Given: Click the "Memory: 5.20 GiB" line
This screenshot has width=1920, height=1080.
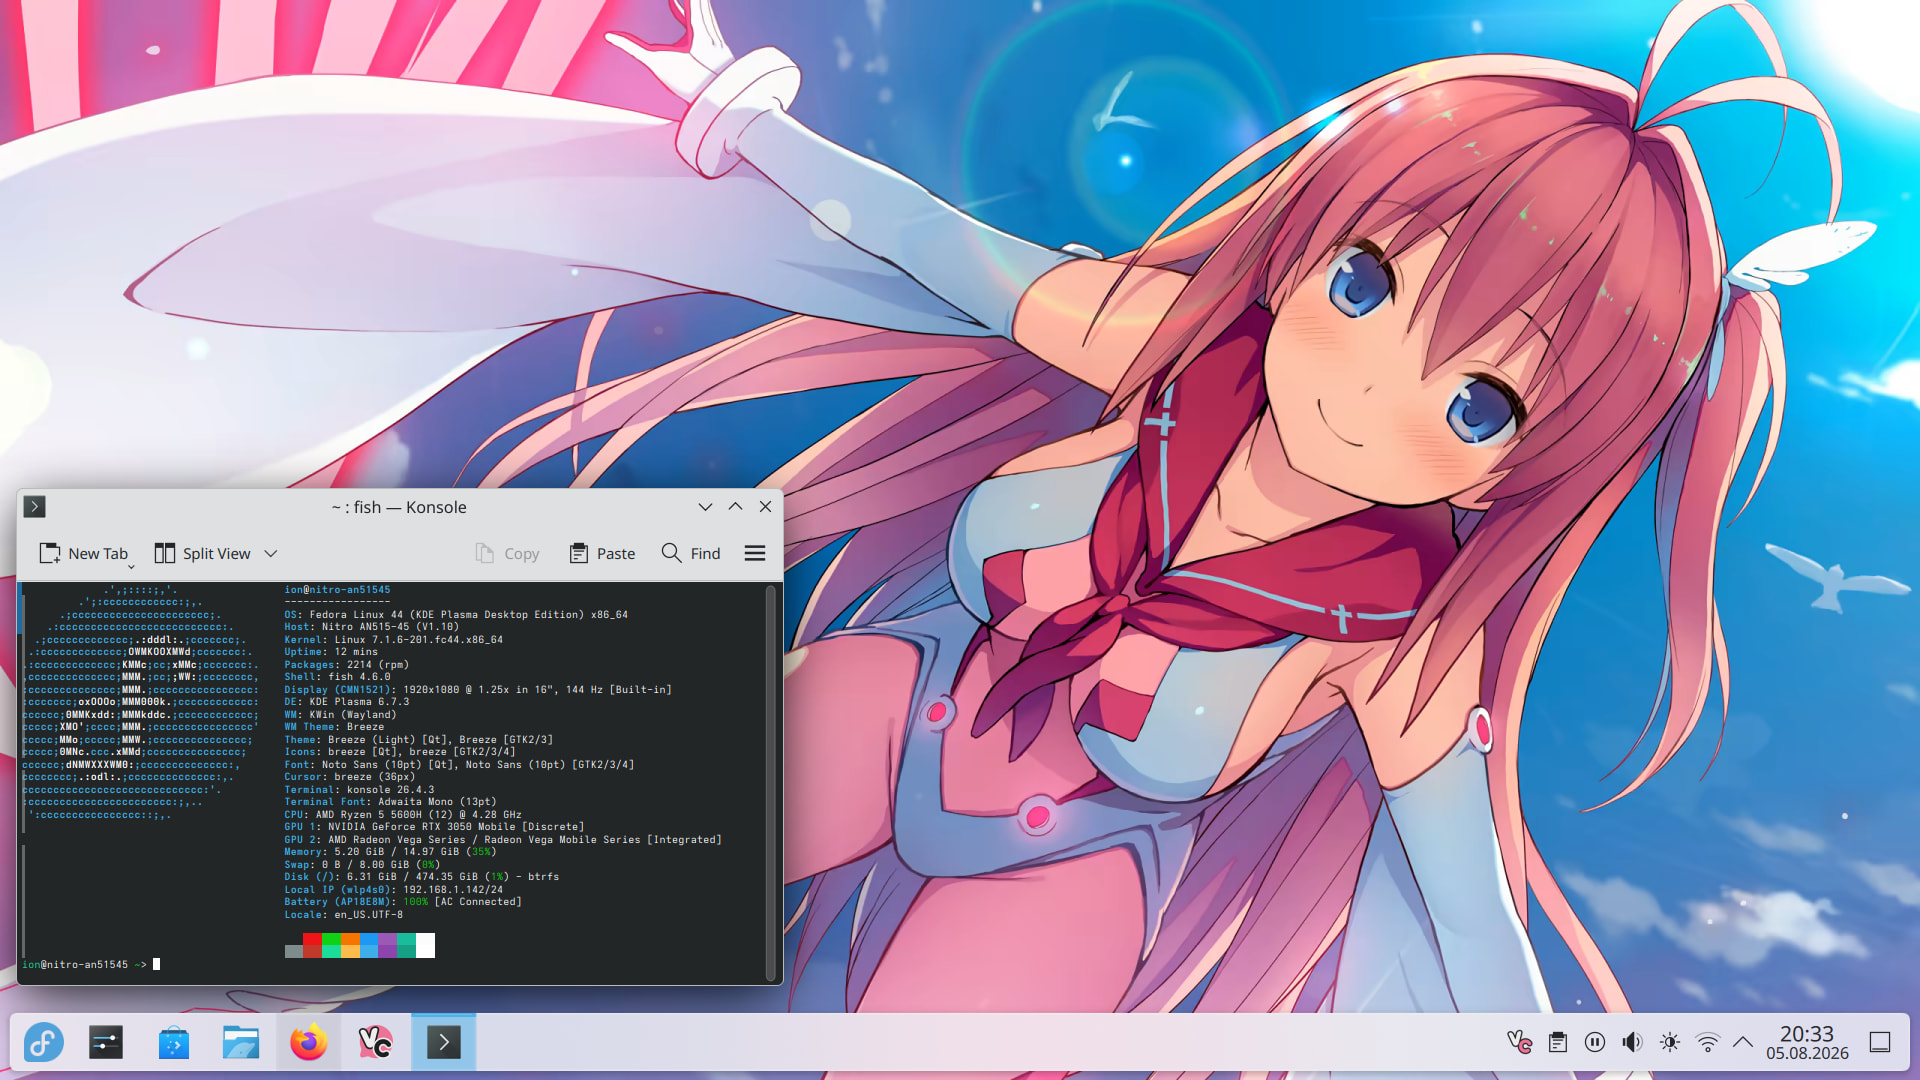Looking at the screenshot, I should coord(390,852).
